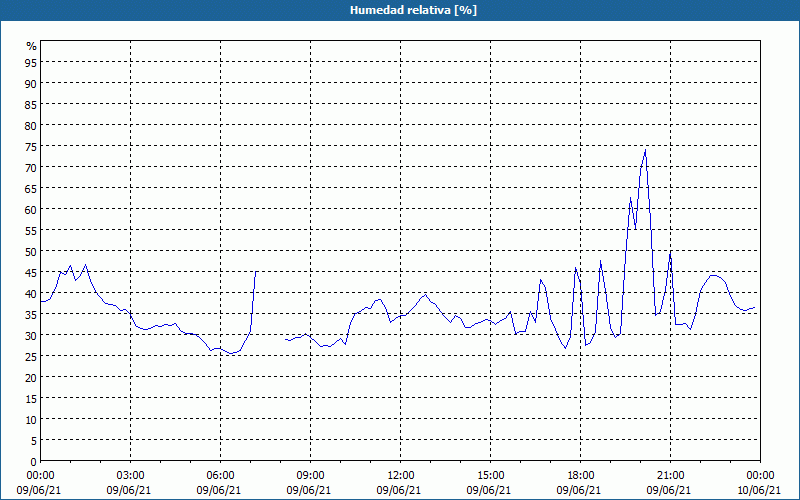The image size is (800, 500).
Task: Click the 90 value on the y-axis
Action: pyautogui.click(x=31, y=83)
